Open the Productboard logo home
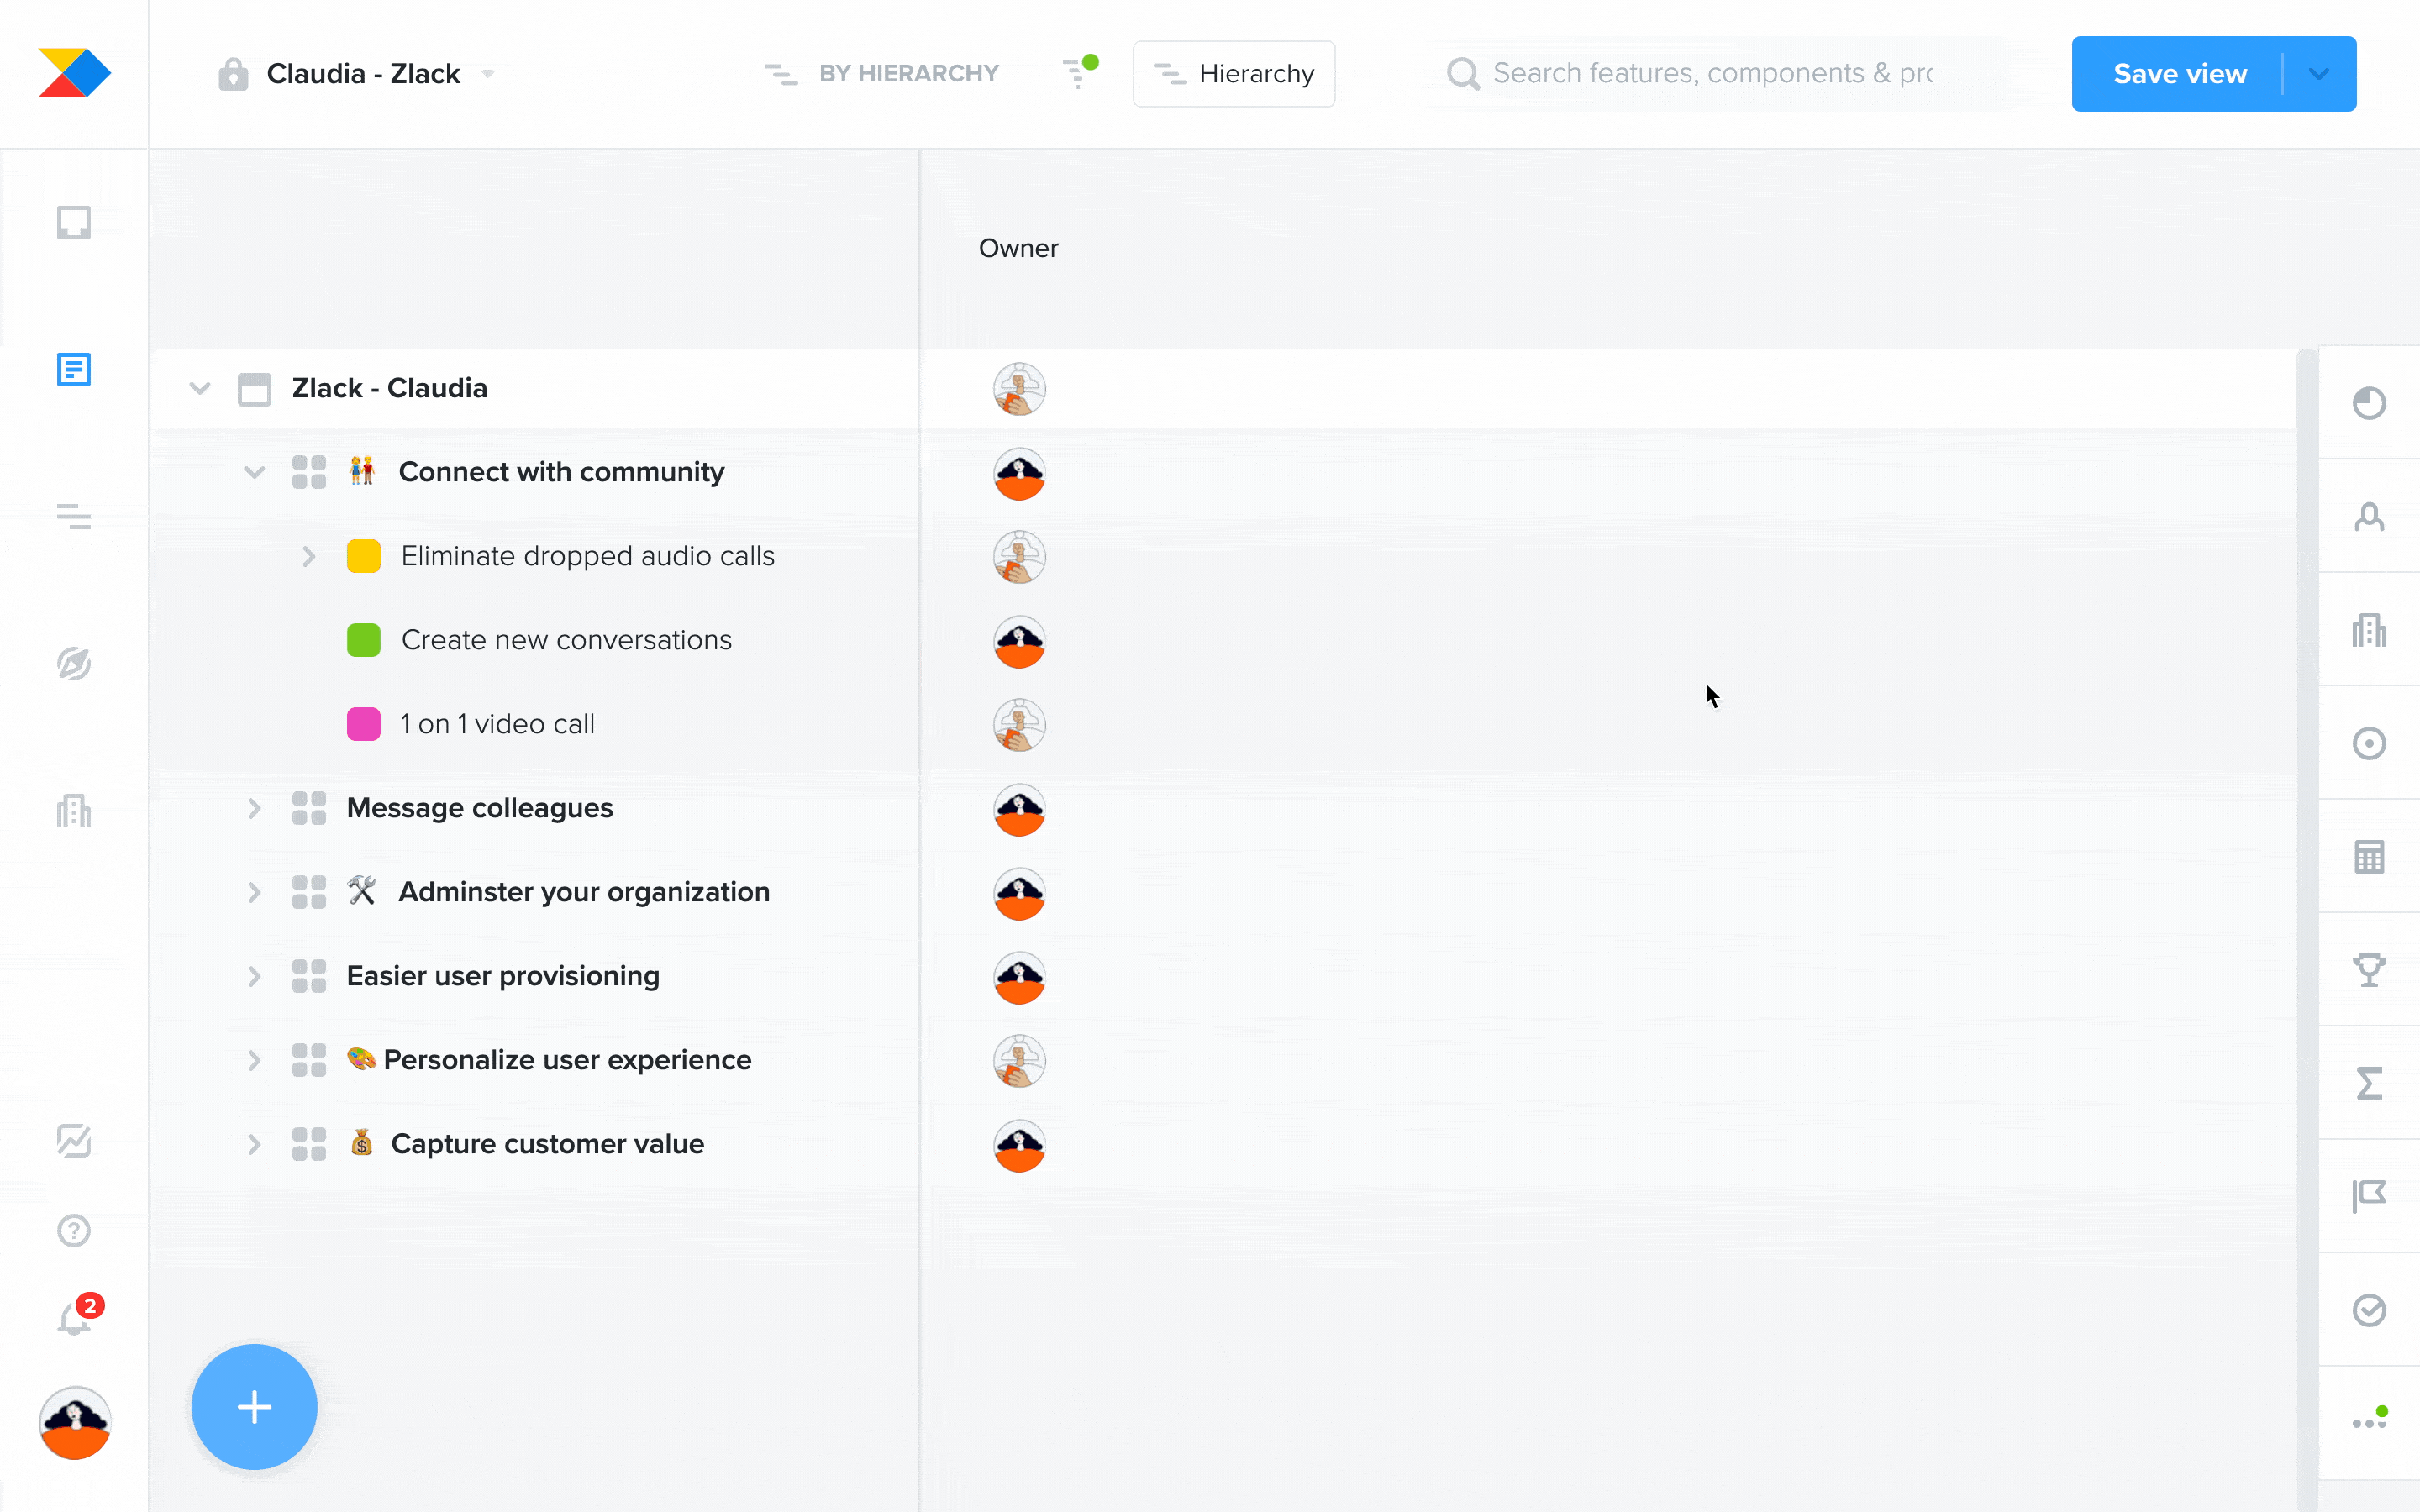This screenshot has width=2420, height=1512. (x=74, y=73)
